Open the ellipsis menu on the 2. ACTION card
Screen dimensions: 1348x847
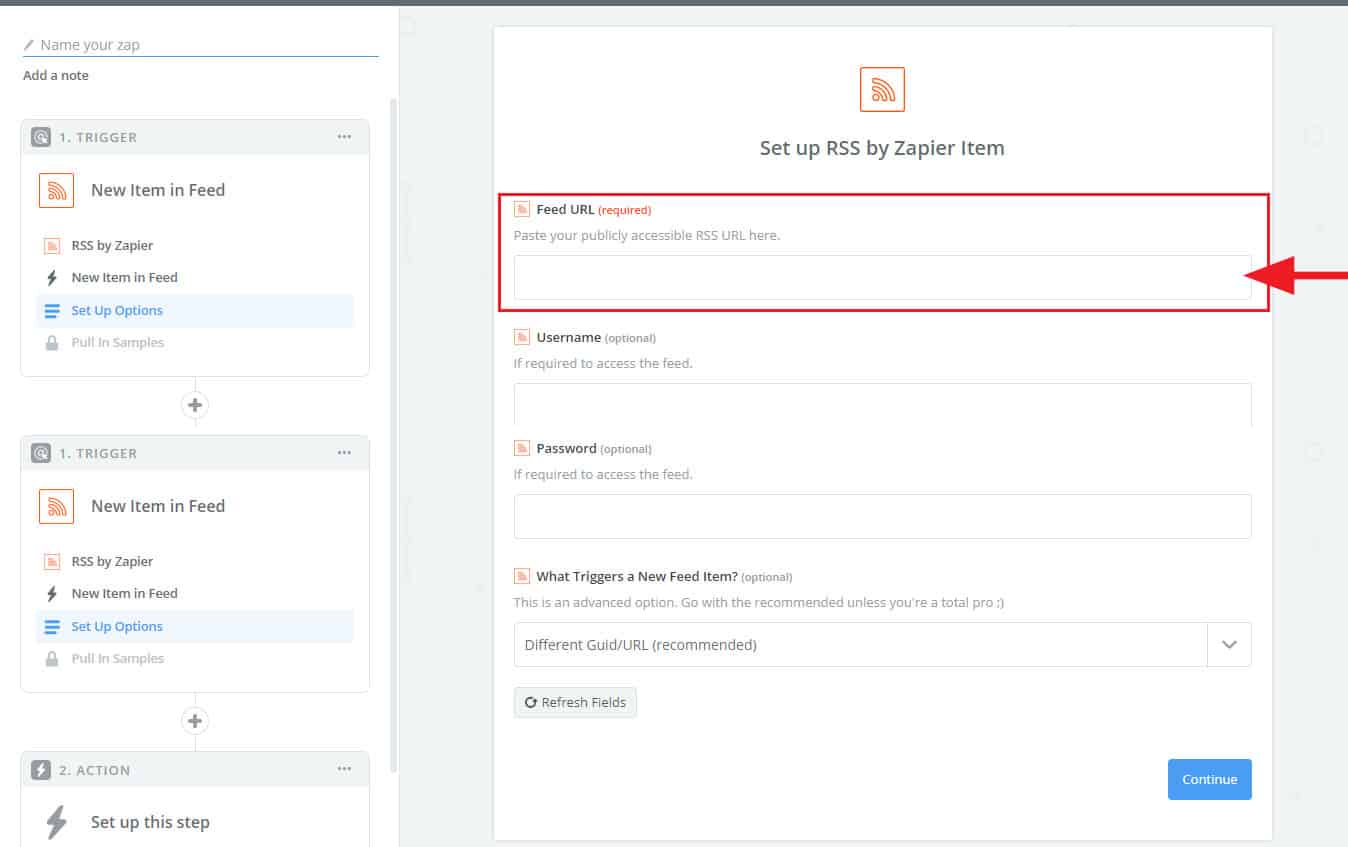(x=345, y=769)
